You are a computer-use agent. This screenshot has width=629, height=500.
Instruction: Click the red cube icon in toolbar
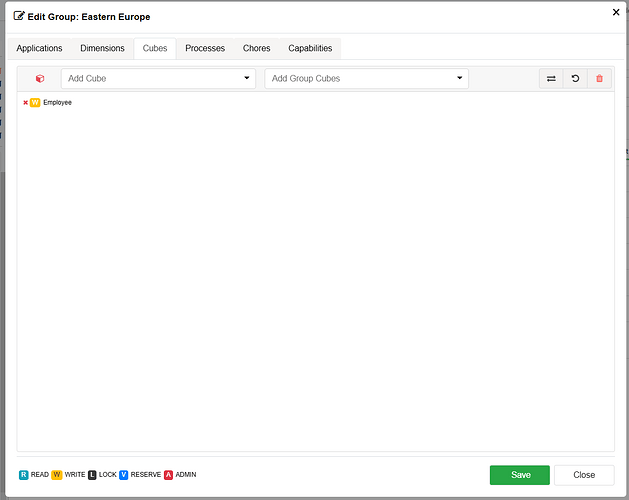click(40, 79)
